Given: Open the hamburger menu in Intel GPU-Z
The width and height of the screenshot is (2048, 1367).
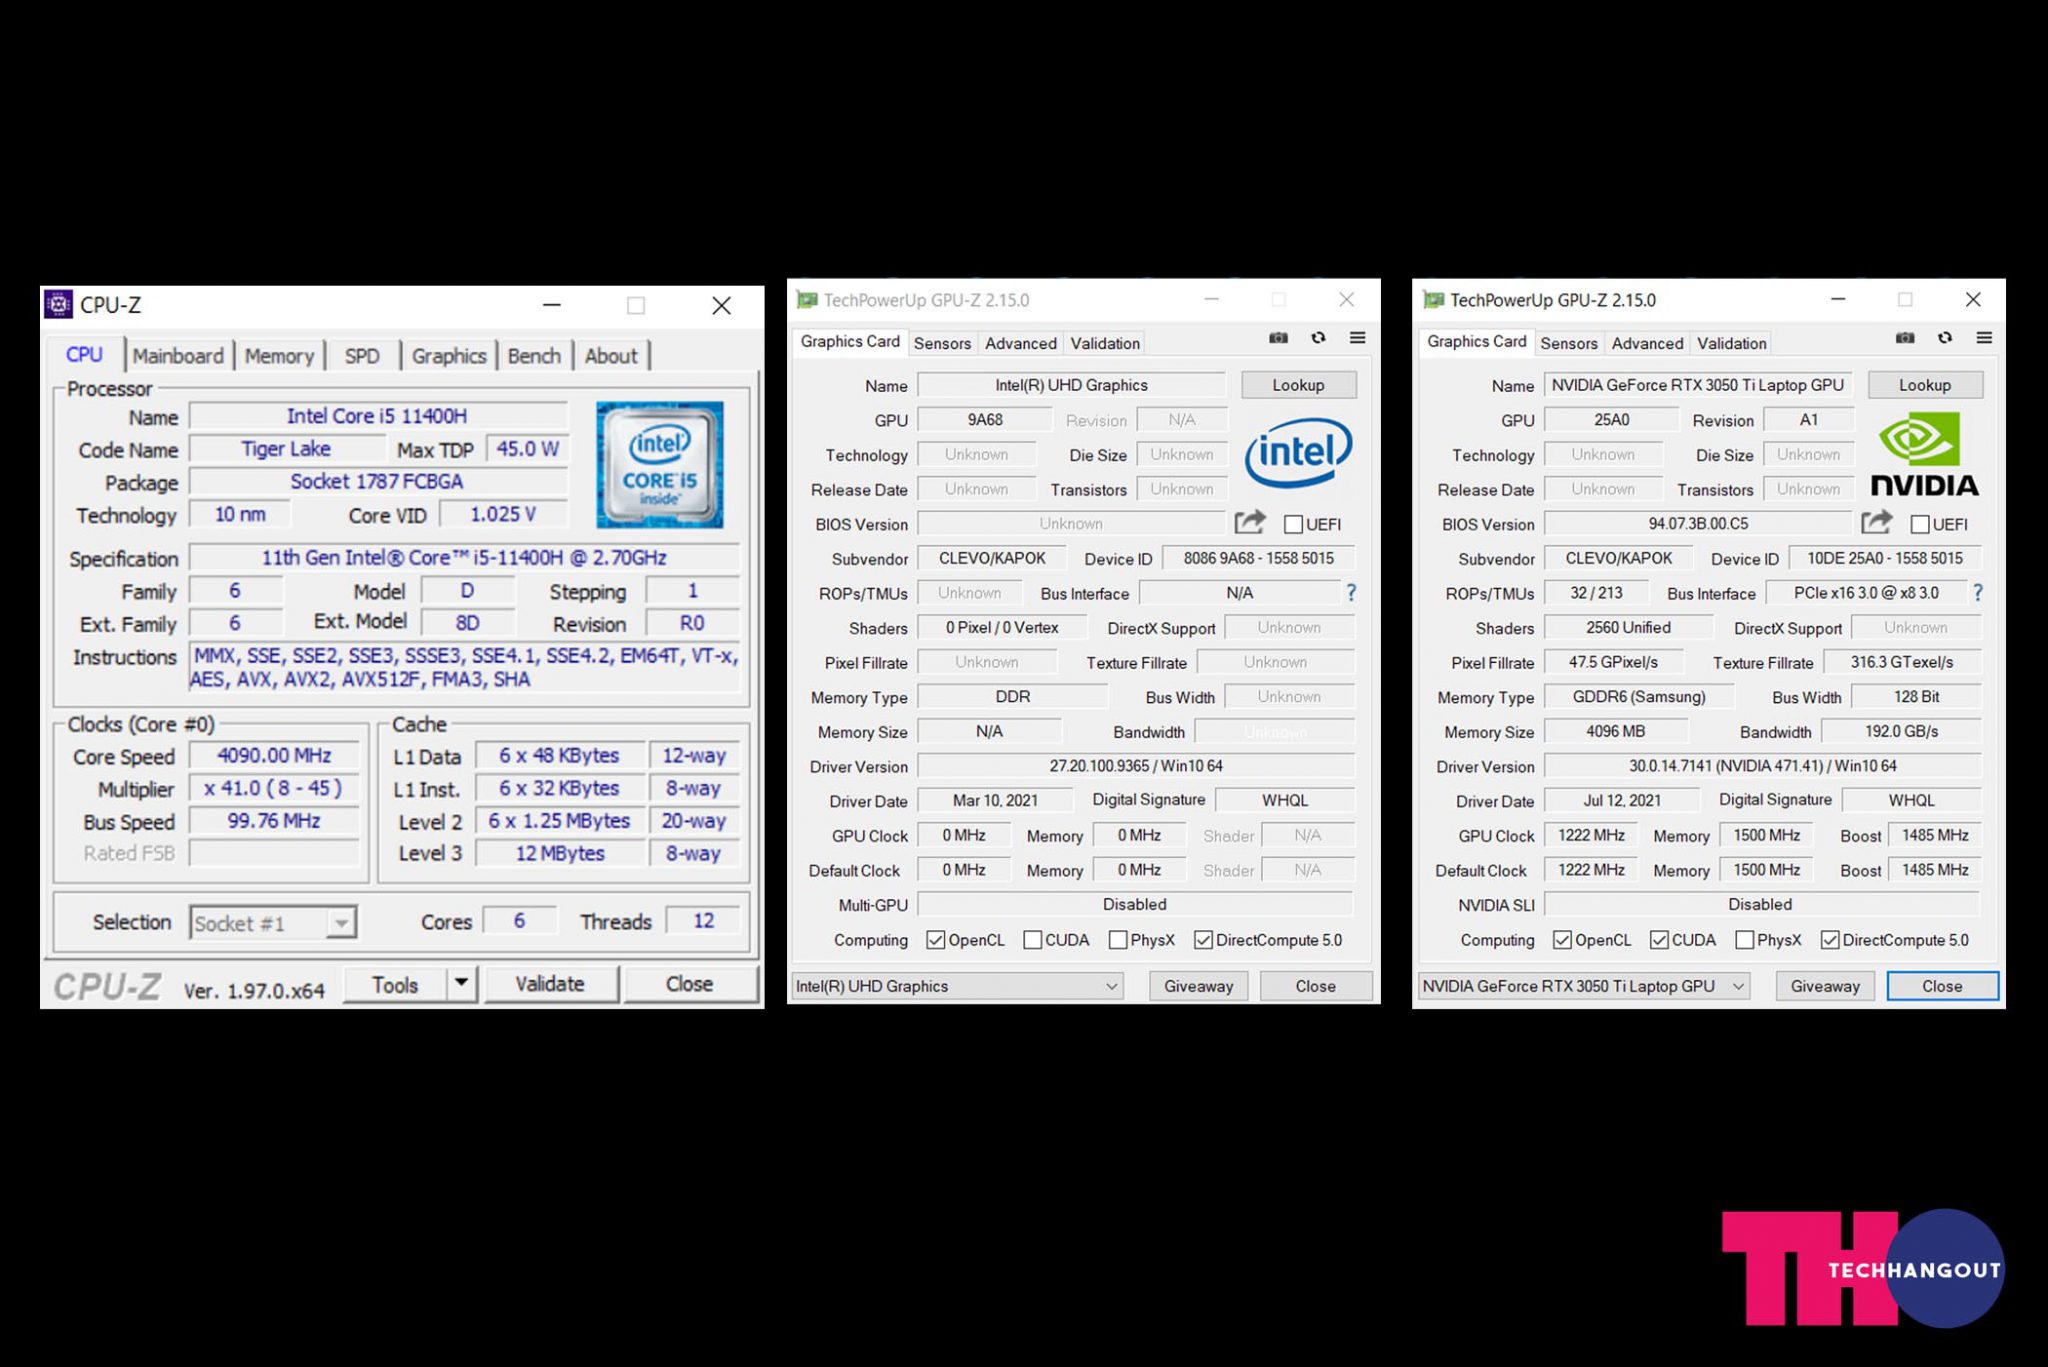Looking at the screenshot, I should click(x=1357, y=338).
